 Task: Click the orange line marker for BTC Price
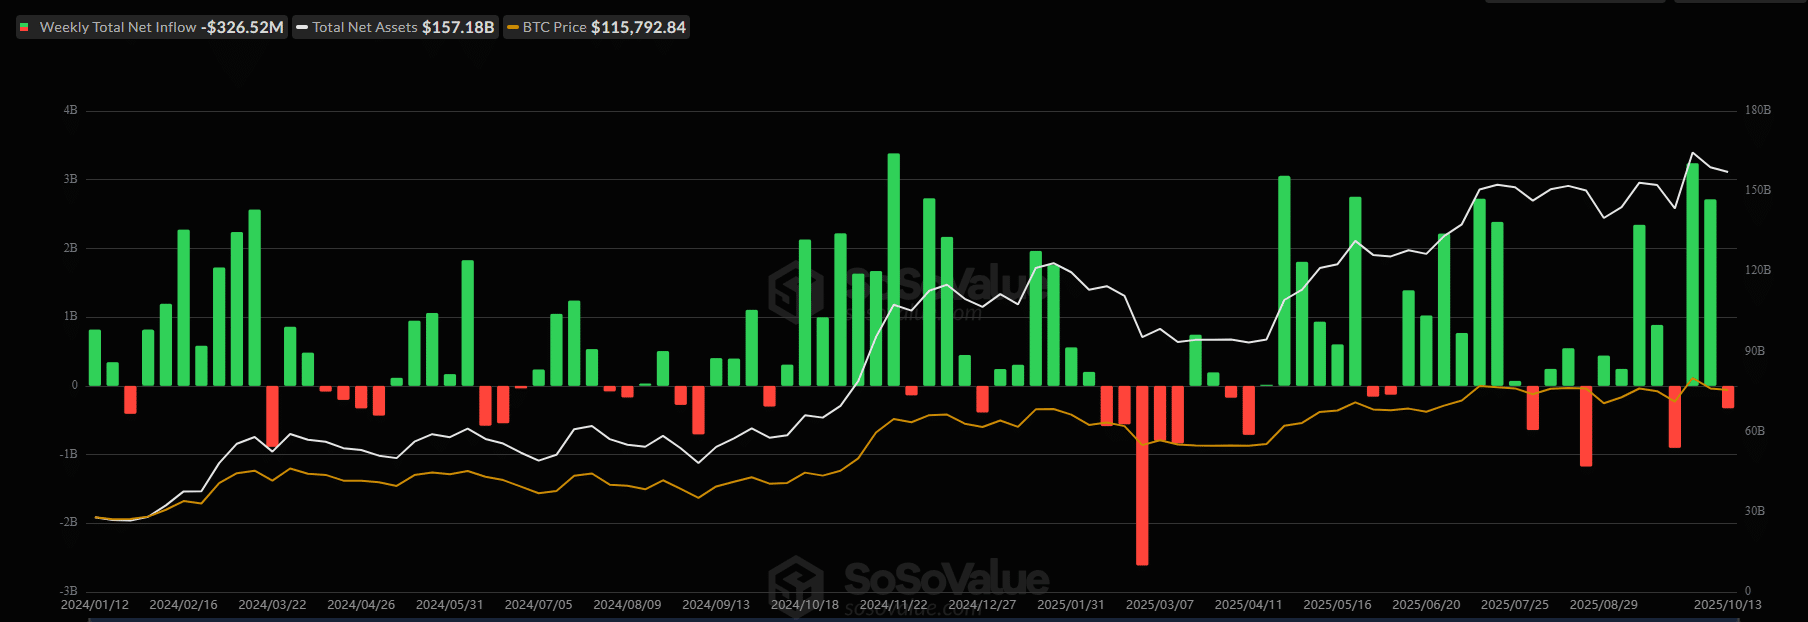point(513,27)
